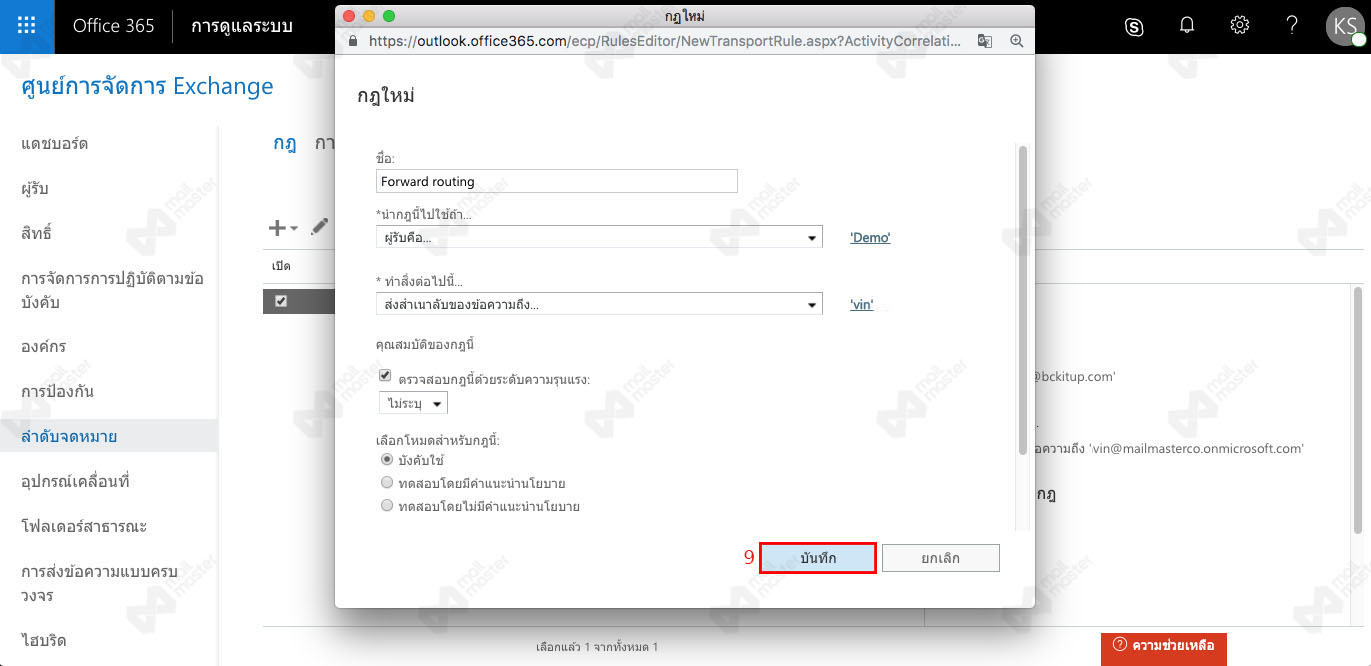This screenshot has height=666, width=1371.
Task: Open การป้องกัน in the sidebar
Action: click(58, 391)
